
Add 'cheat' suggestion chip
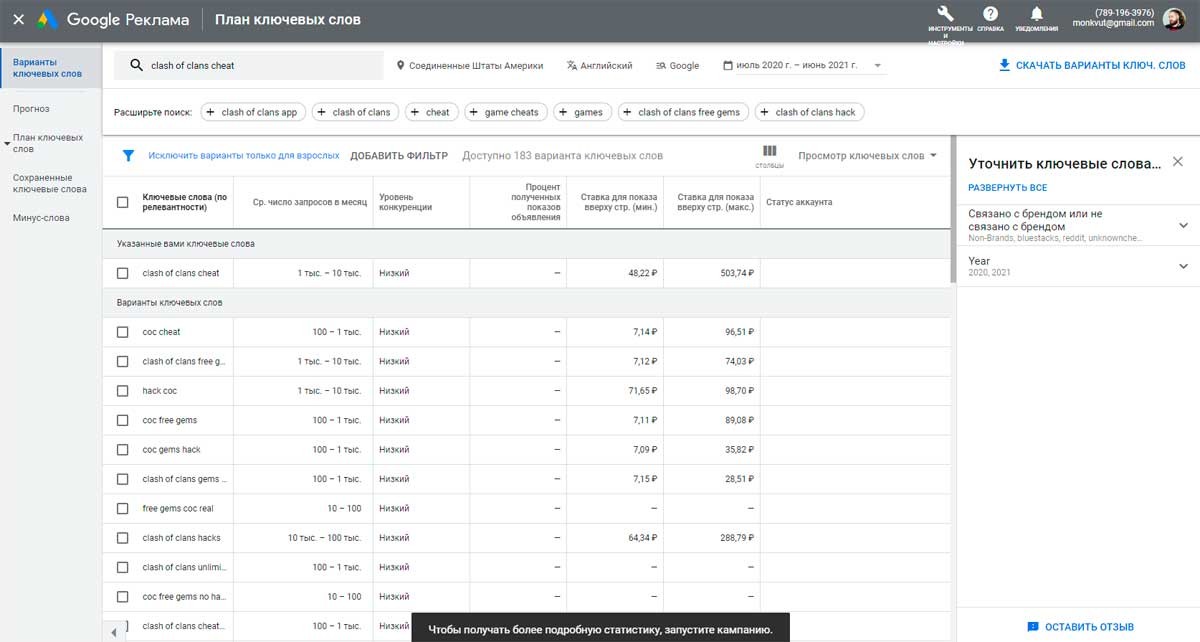pyautogui.click(x=430, y=112)
